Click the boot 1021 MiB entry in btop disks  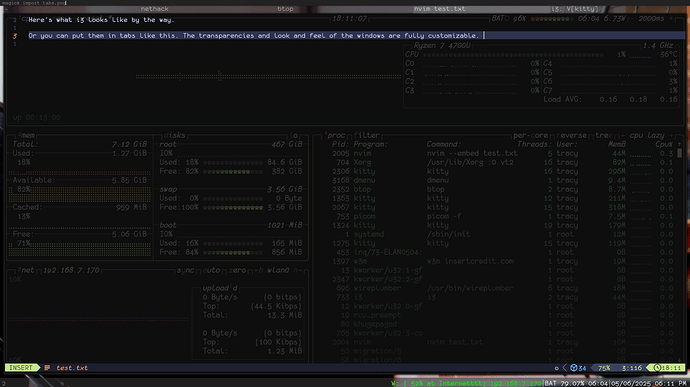(x=231, y=225)
